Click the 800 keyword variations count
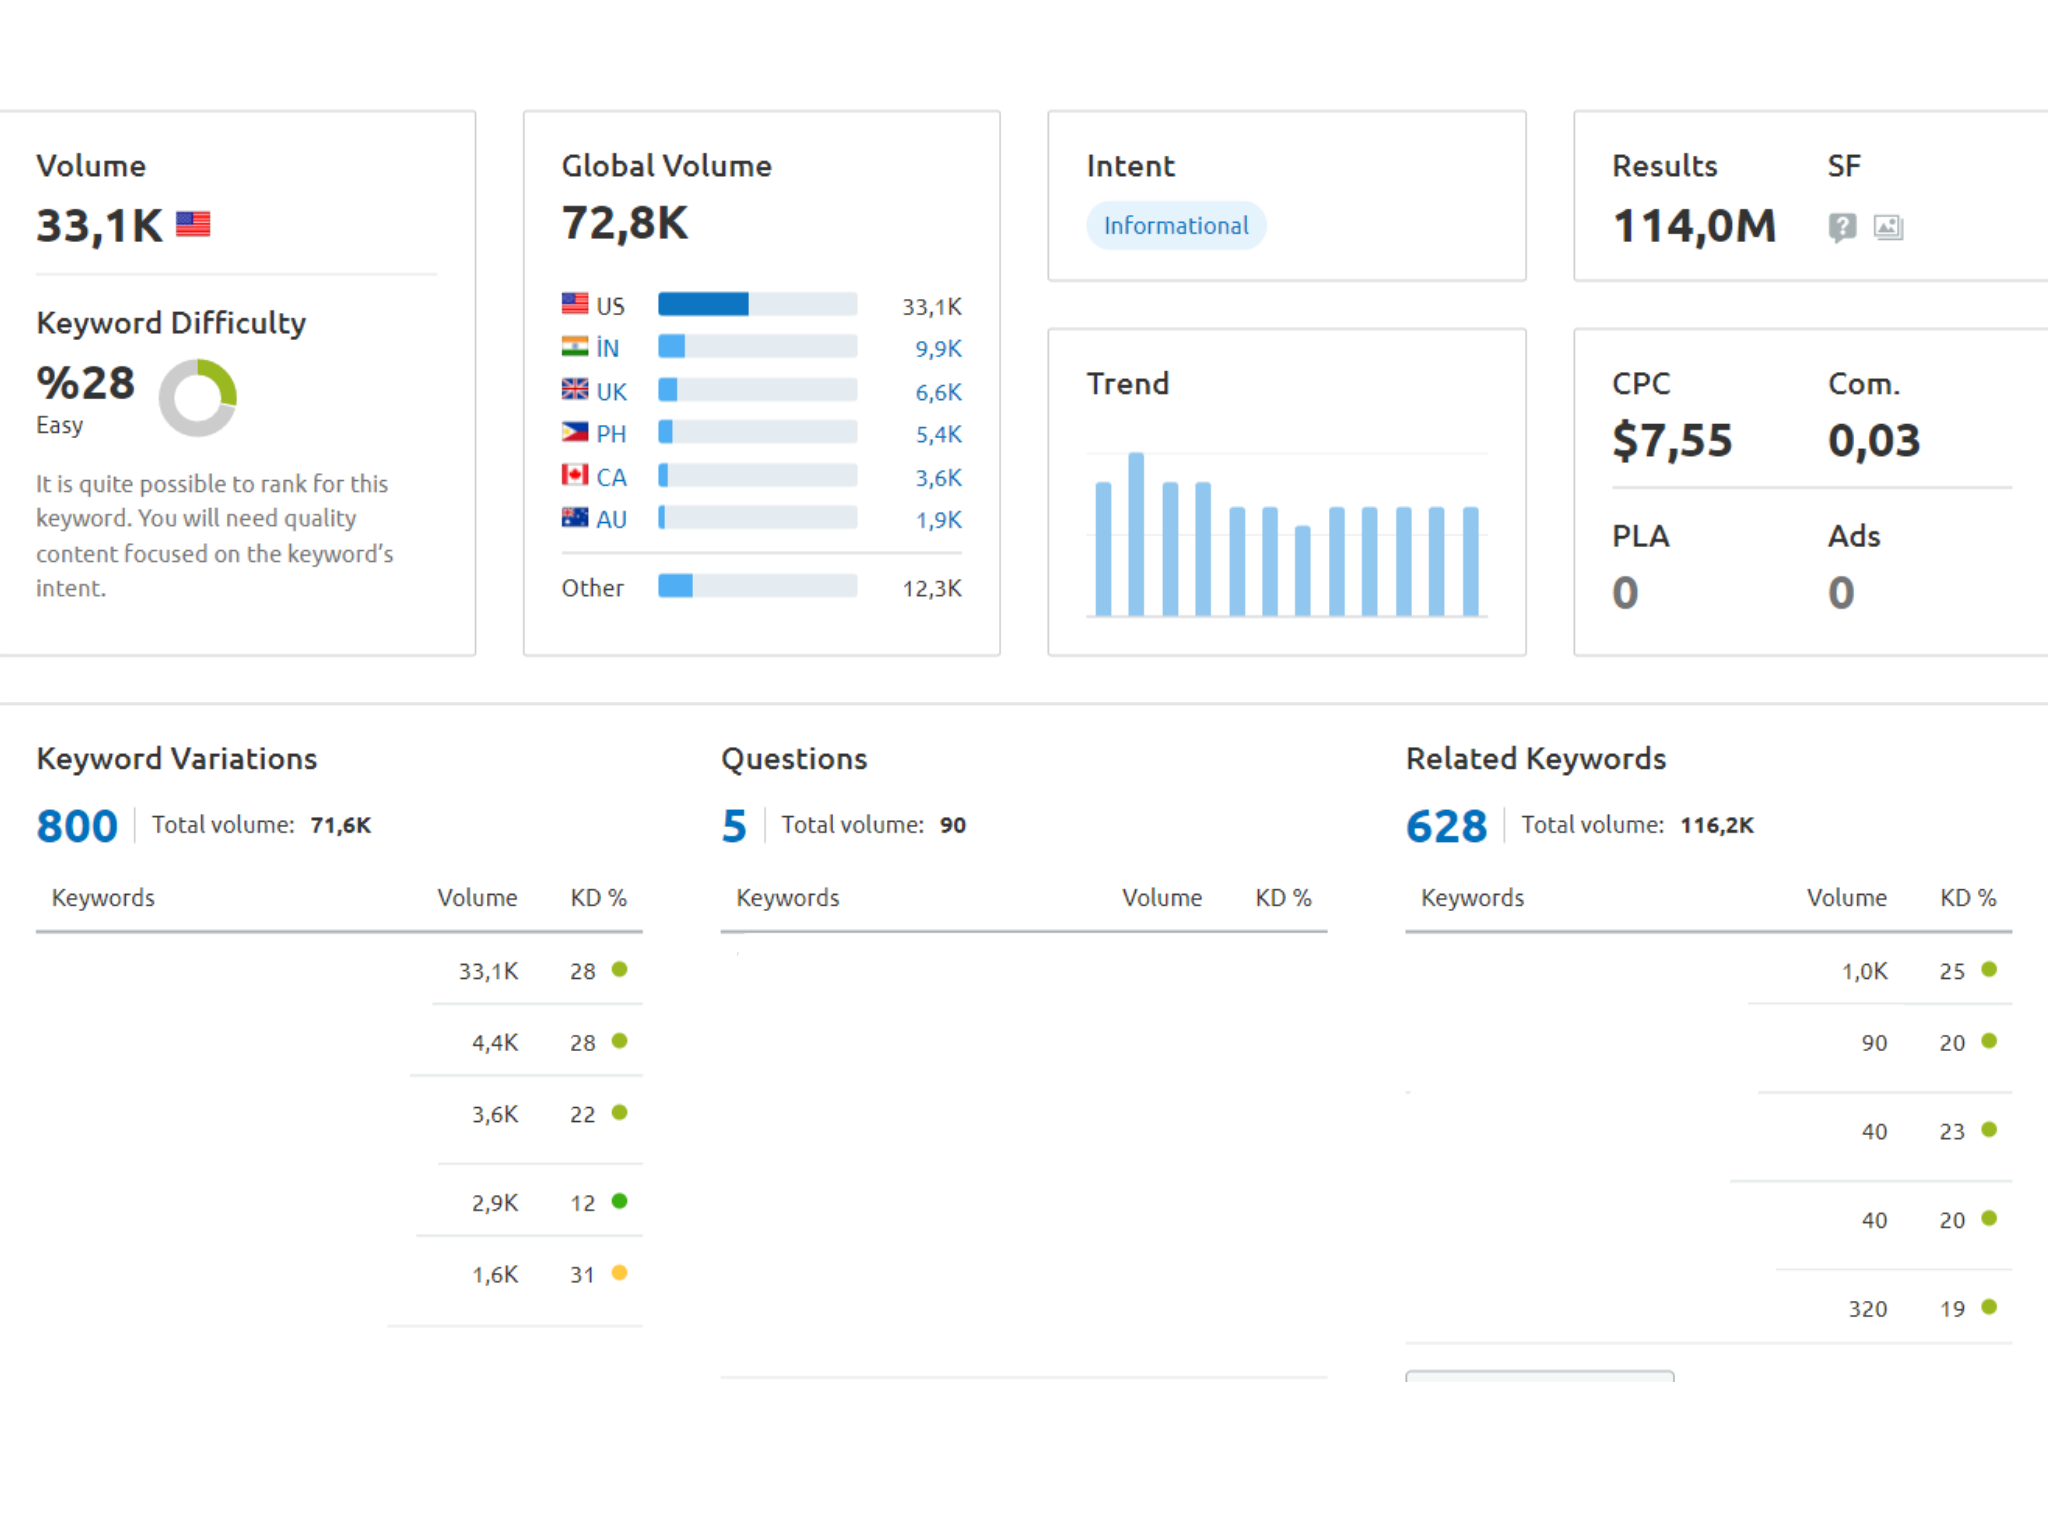This screenshot has height=1536, width=2048. (77, 826)
